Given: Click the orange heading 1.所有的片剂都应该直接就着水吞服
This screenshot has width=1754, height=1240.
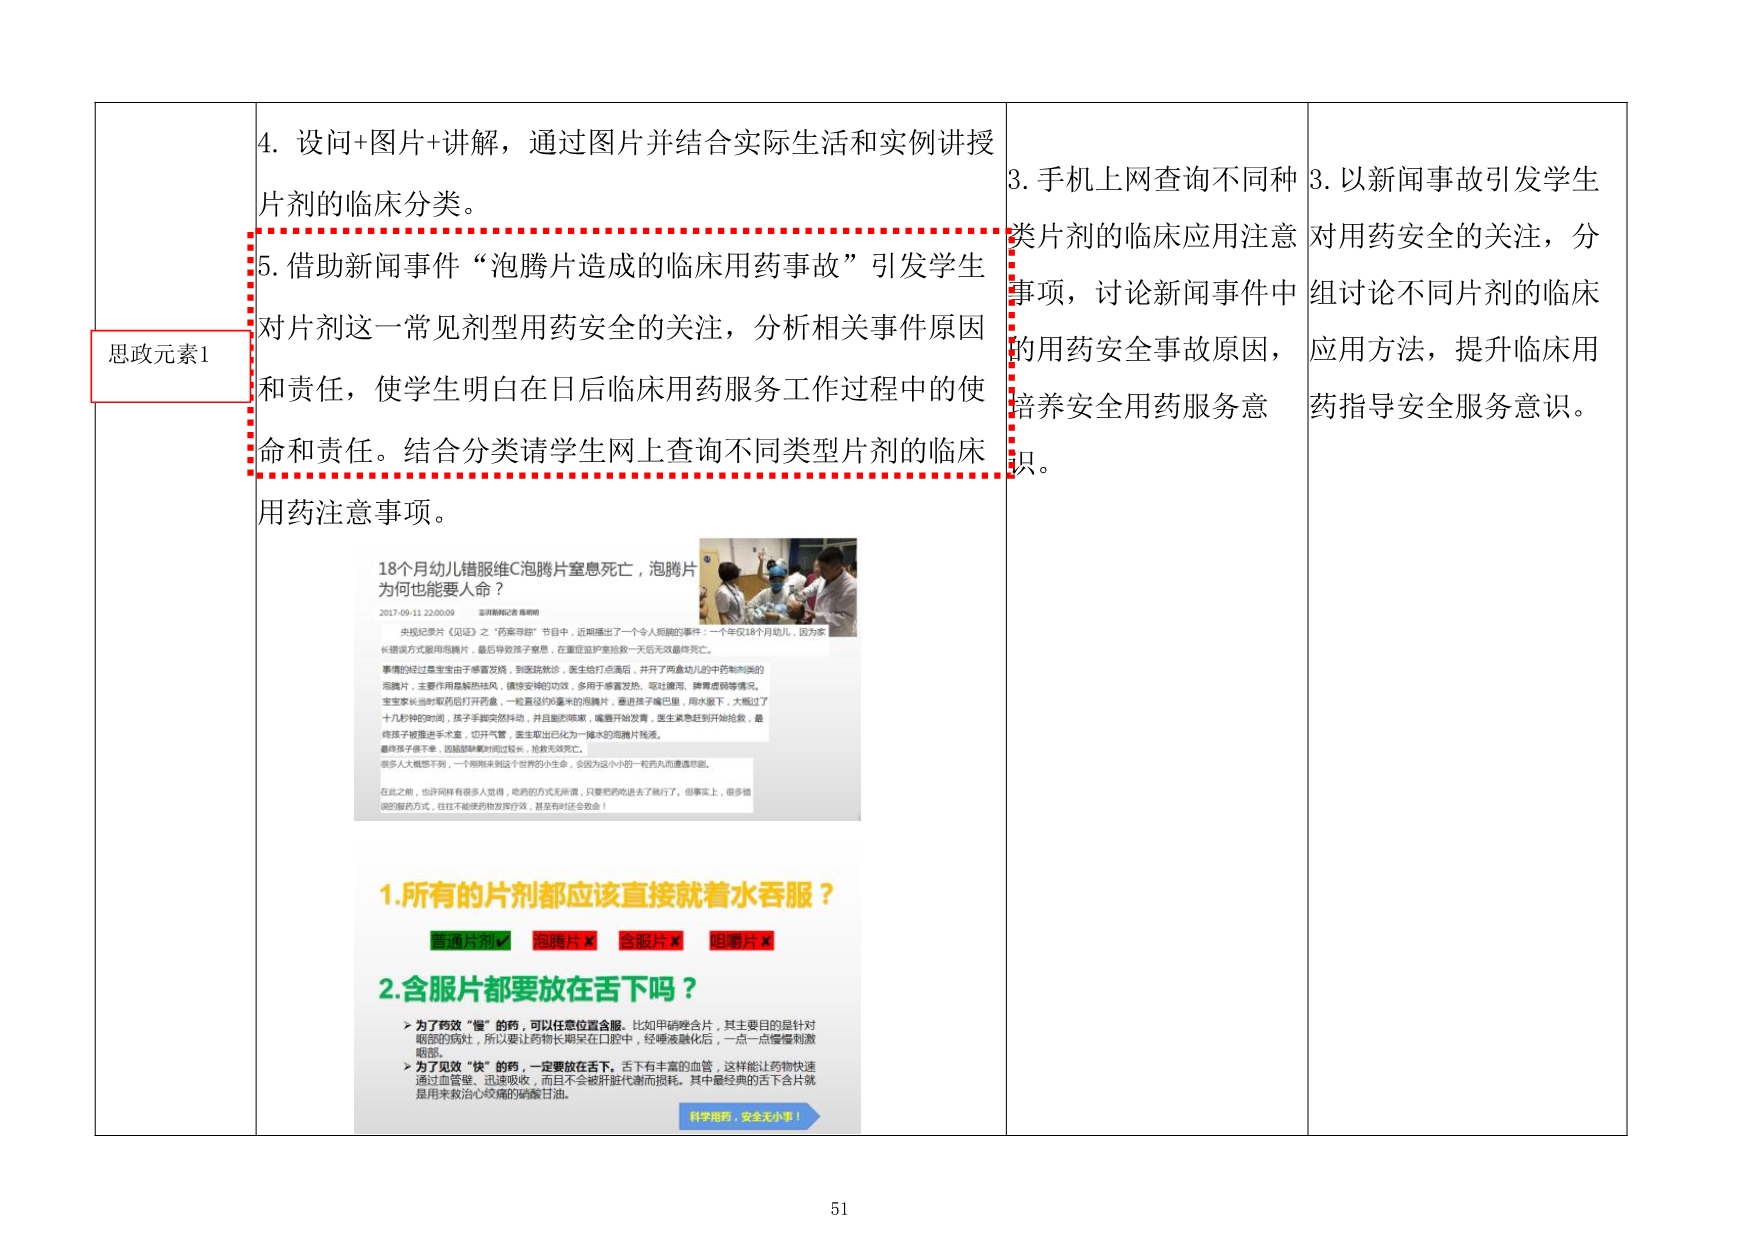Looking at the screenshot, I should coord(606,895).
